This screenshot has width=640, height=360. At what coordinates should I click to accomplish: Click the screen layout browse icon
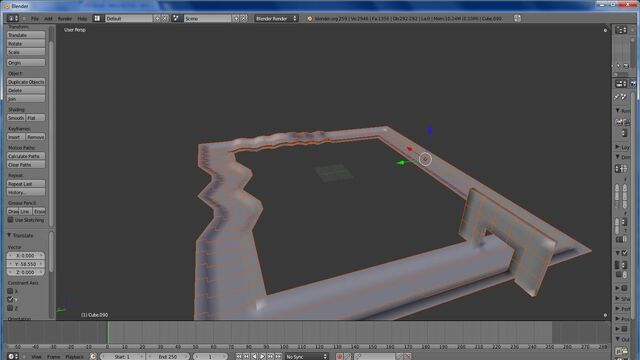click(97, 18)
